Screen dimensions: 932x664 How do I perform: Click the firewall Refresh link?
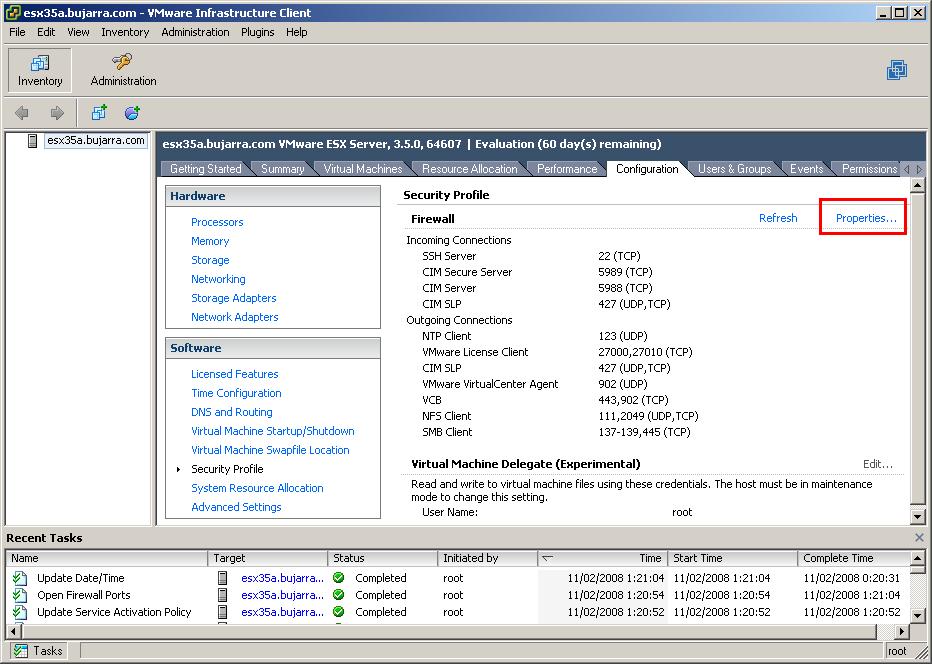pyautogui.click(x=778, y=218)
